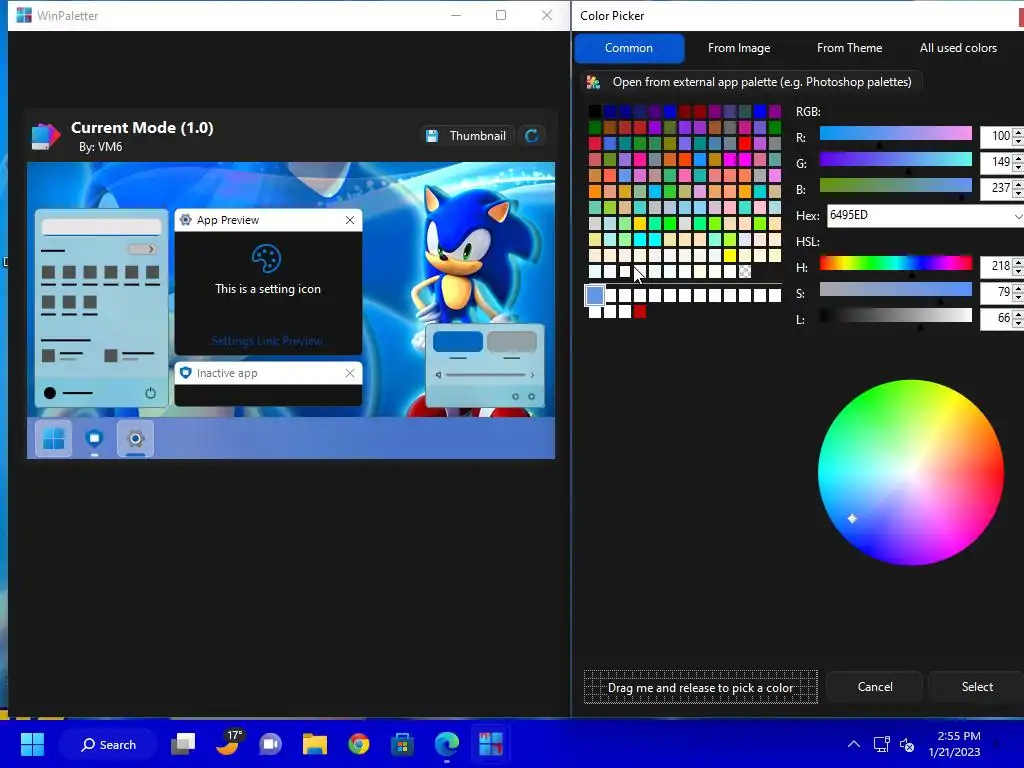The width and height of the screenshot is (1024, 768).
Task: Launch Google Chrome from the taskbar
Action: click(x=359, y=744)
